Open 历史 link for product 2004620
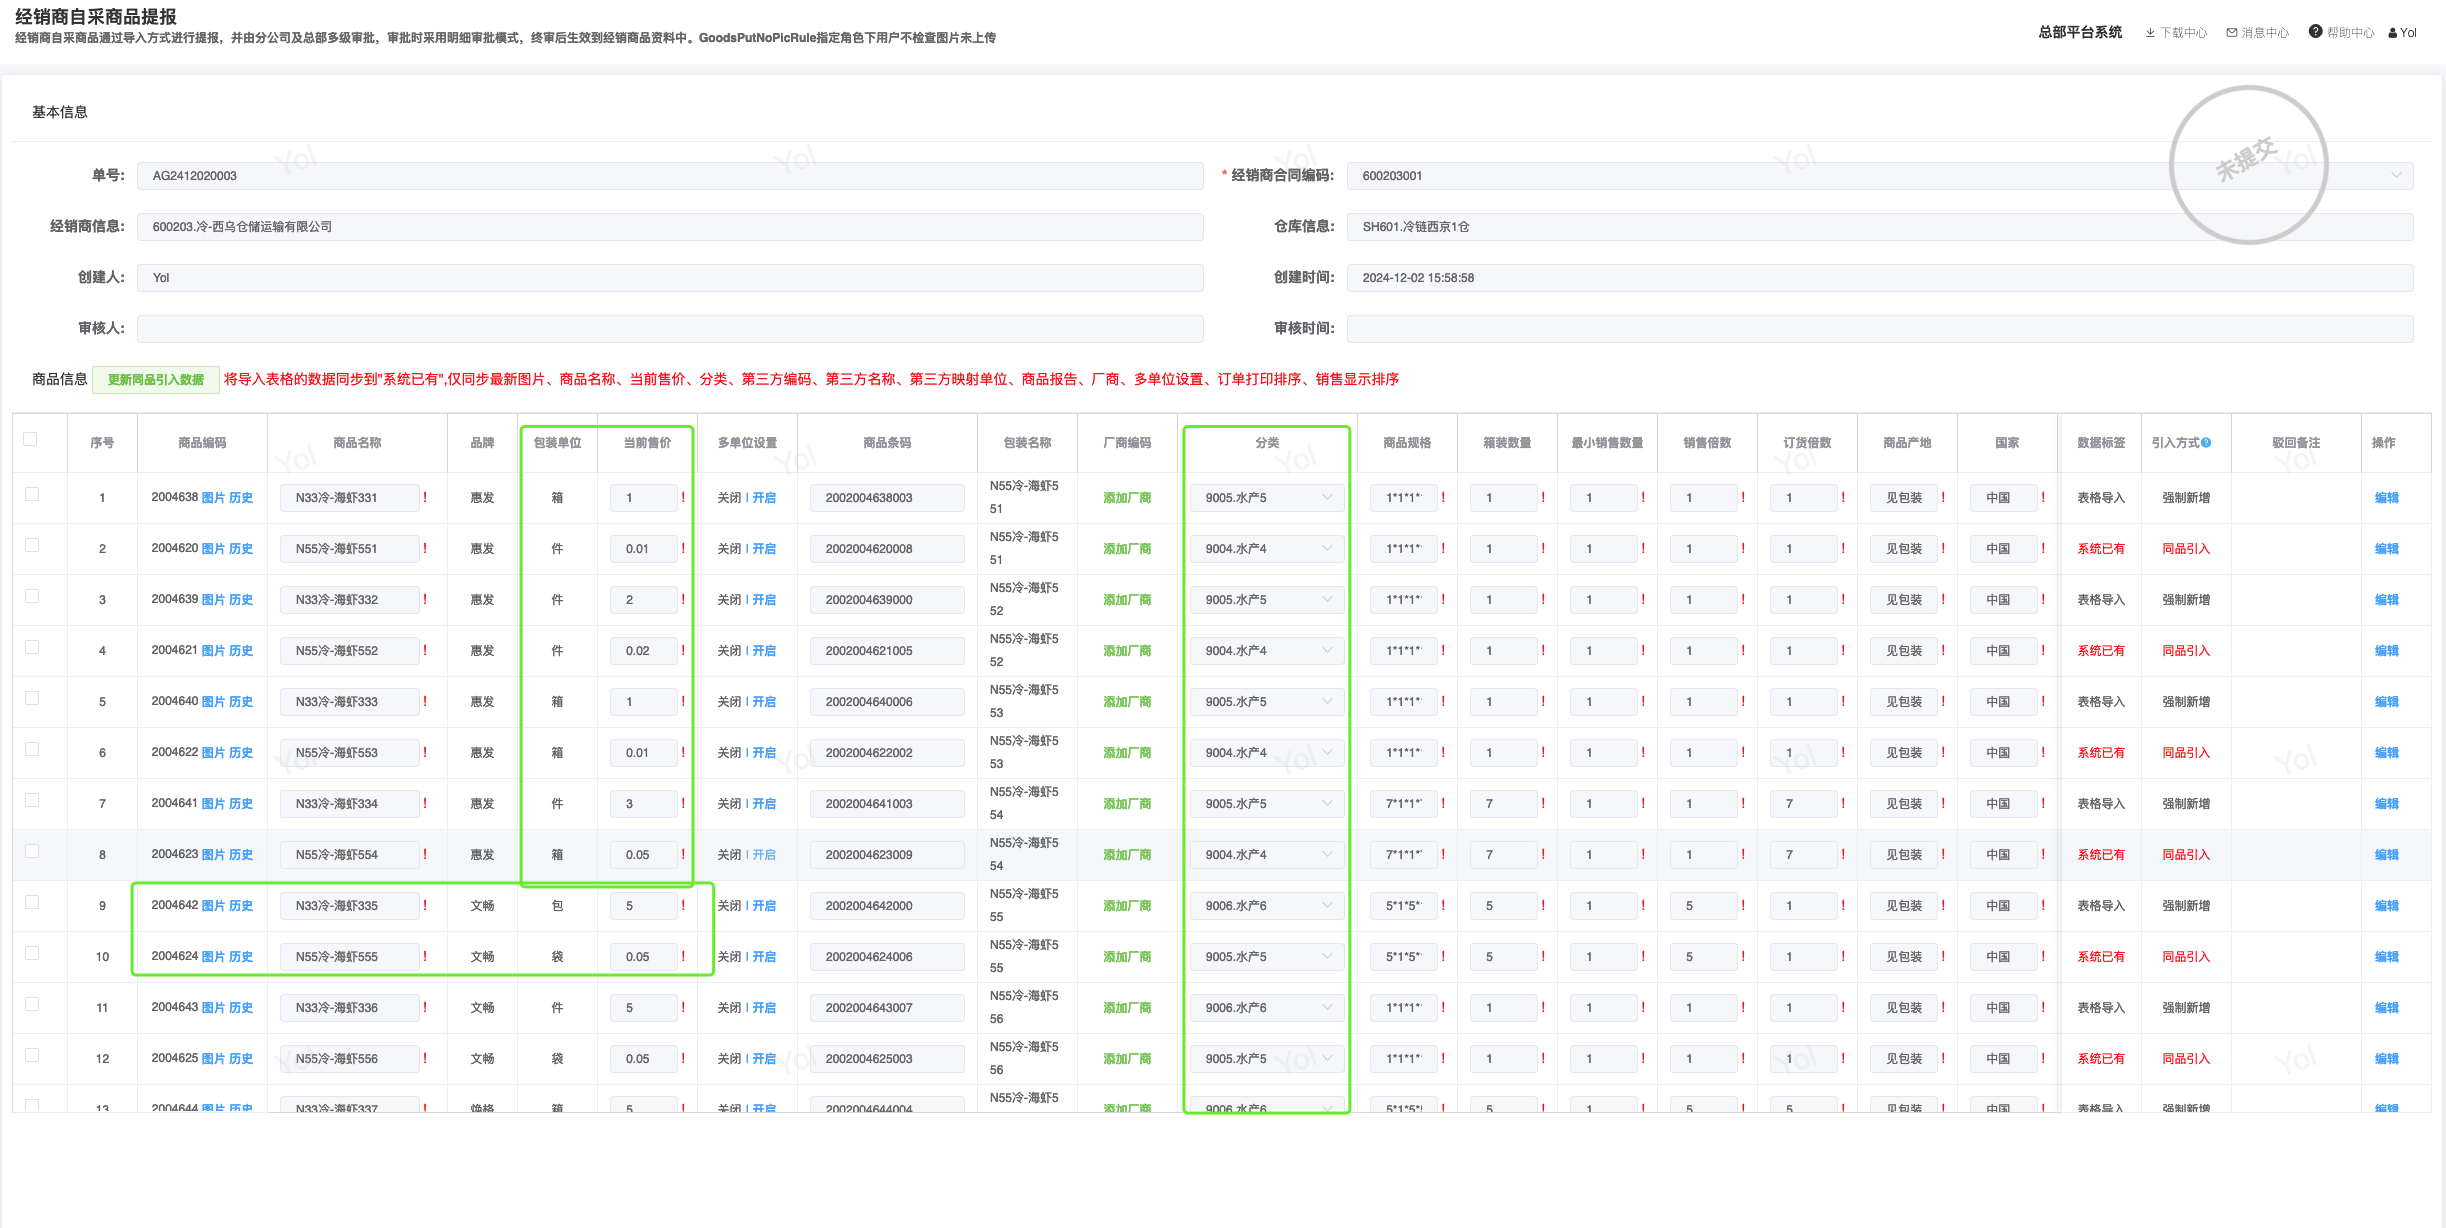This screenshot has height=1228, width=2446. [x=241, y=549]
